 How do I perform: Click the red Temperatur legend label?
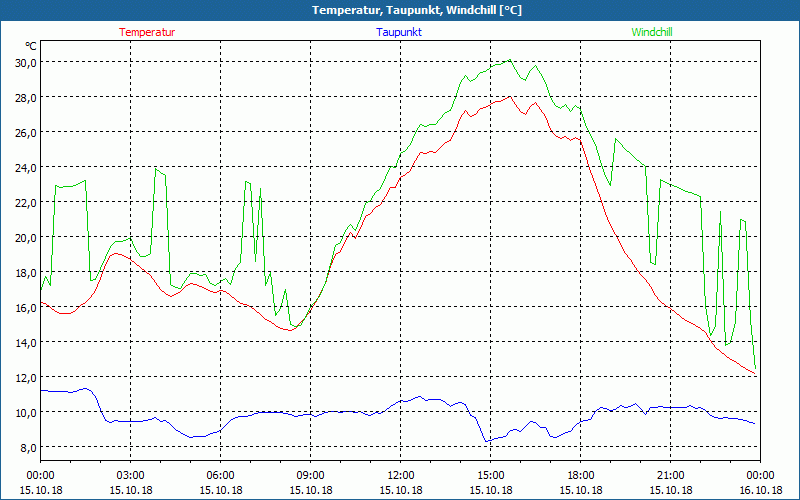[147, 32]
